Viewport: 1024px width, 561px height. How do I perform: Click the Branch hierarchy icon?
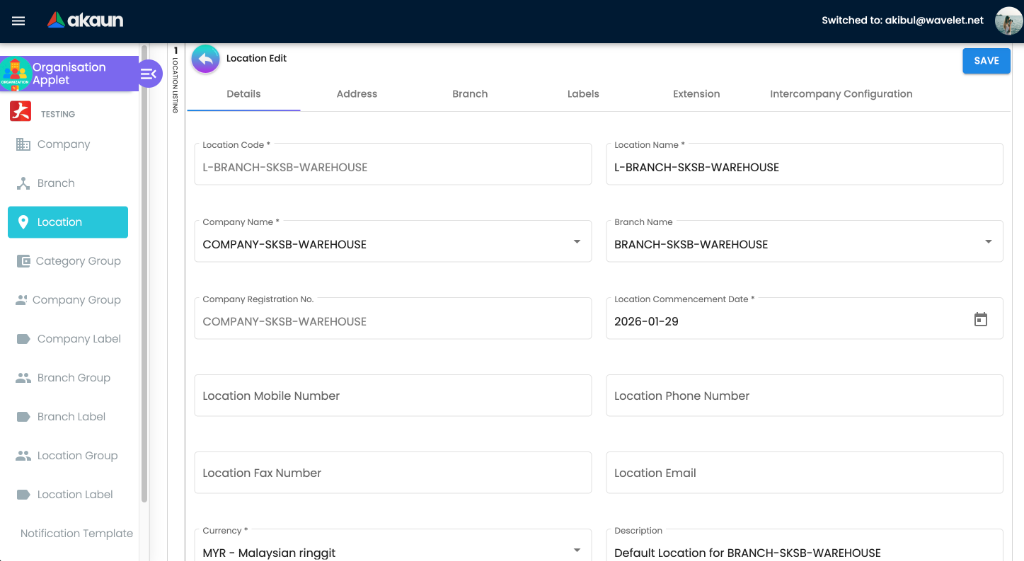click(23, 184)
